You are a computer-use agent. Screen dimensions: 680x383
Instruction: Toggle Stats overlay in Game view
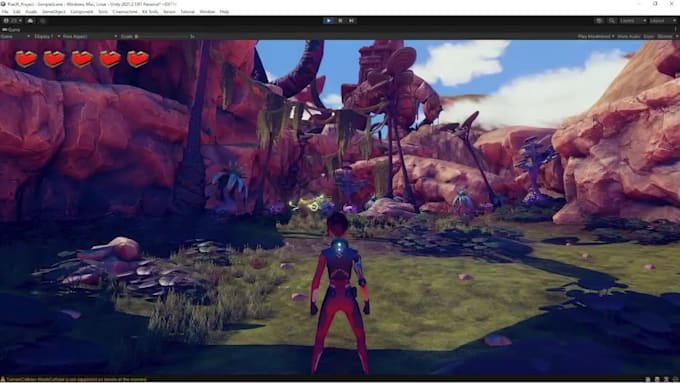(x=649, y=36)
